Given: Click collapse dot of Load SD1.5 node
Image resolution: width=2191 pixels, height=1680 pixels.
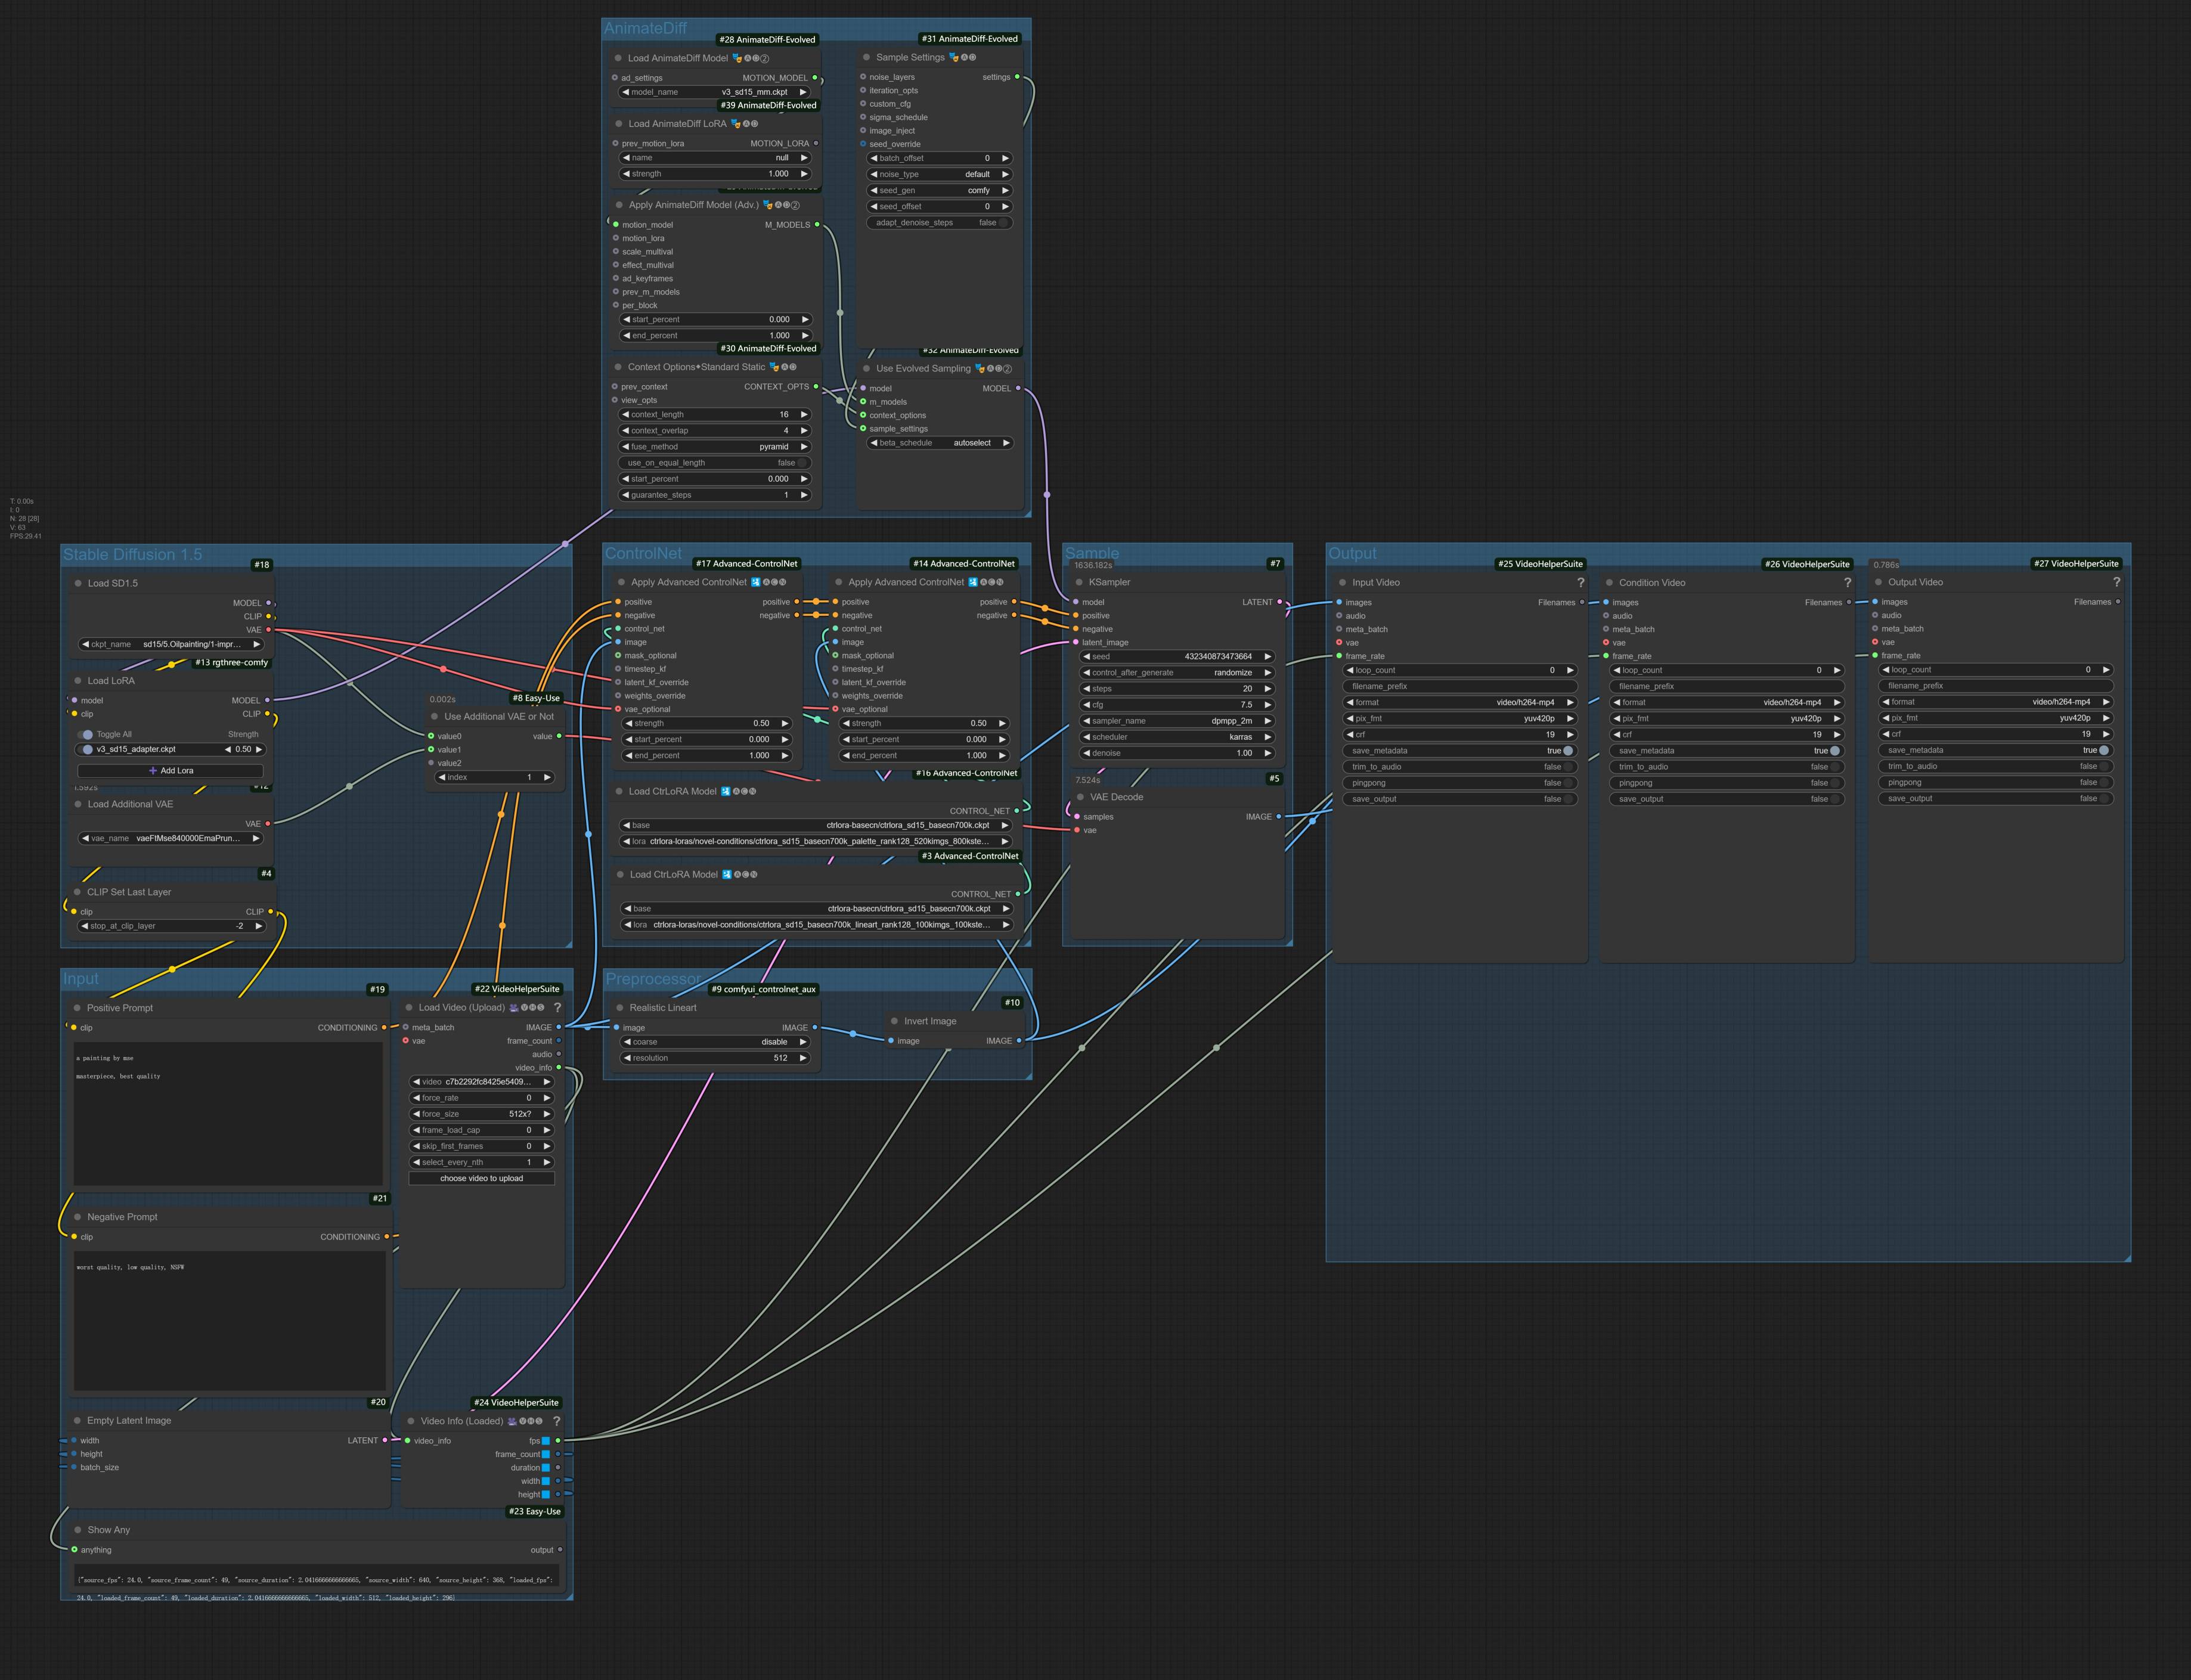Looking at the screenshot, I should point(78,583).
